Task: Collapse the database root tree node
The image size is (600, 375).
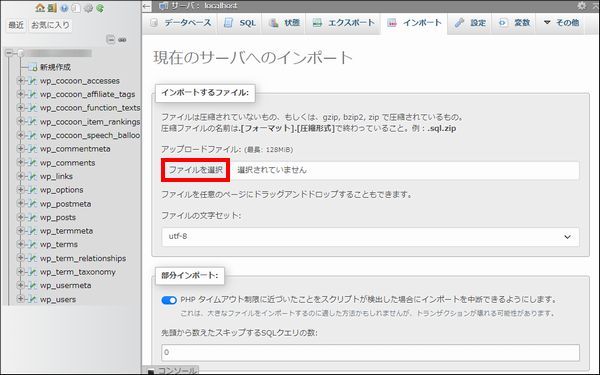Action: 9,53
